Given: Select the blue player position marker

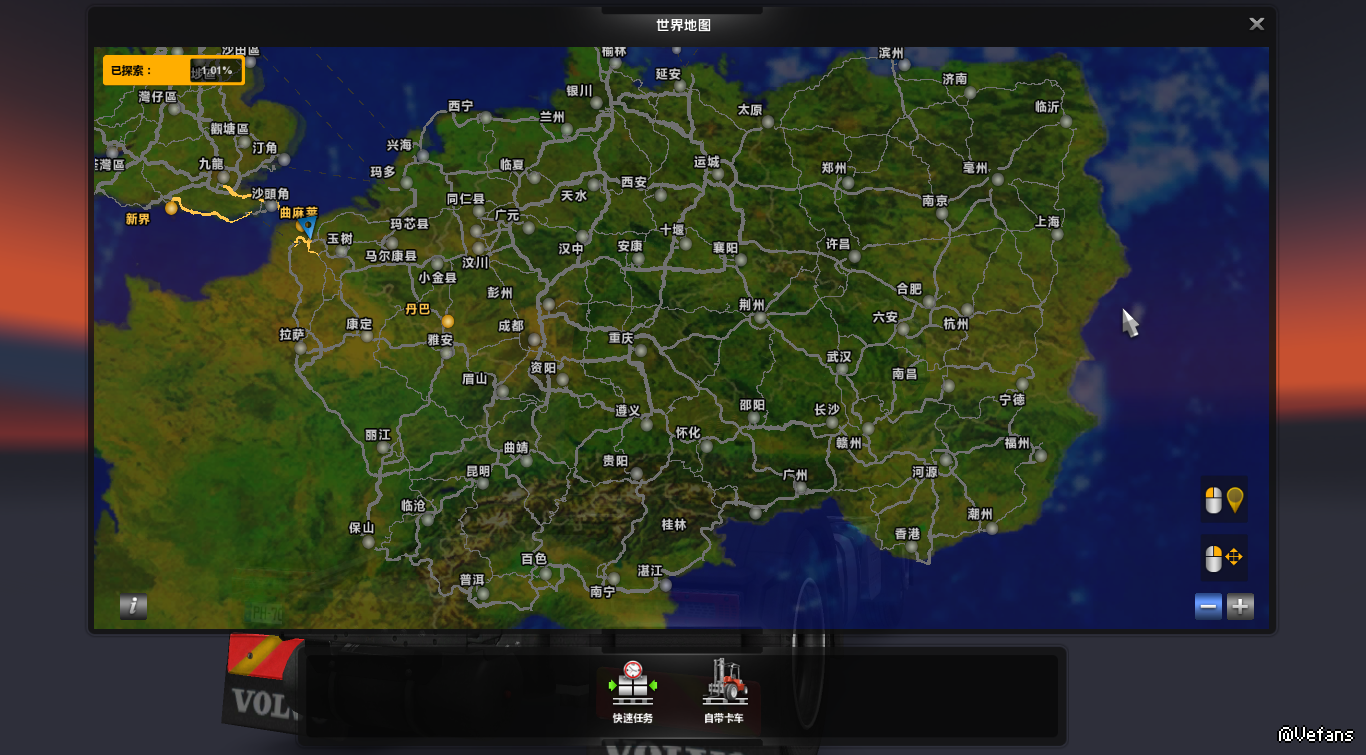Looking at the screenshot, I should coord(308,228).
